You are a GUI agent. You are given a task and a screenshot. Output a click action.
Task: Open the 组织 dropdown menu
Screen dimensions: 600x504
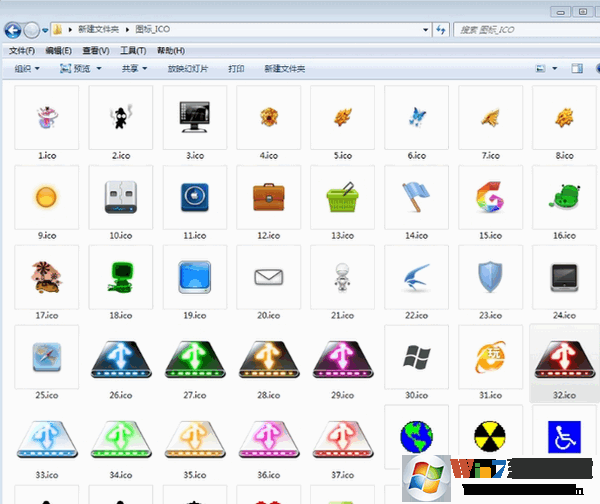(x=27, y=69)
